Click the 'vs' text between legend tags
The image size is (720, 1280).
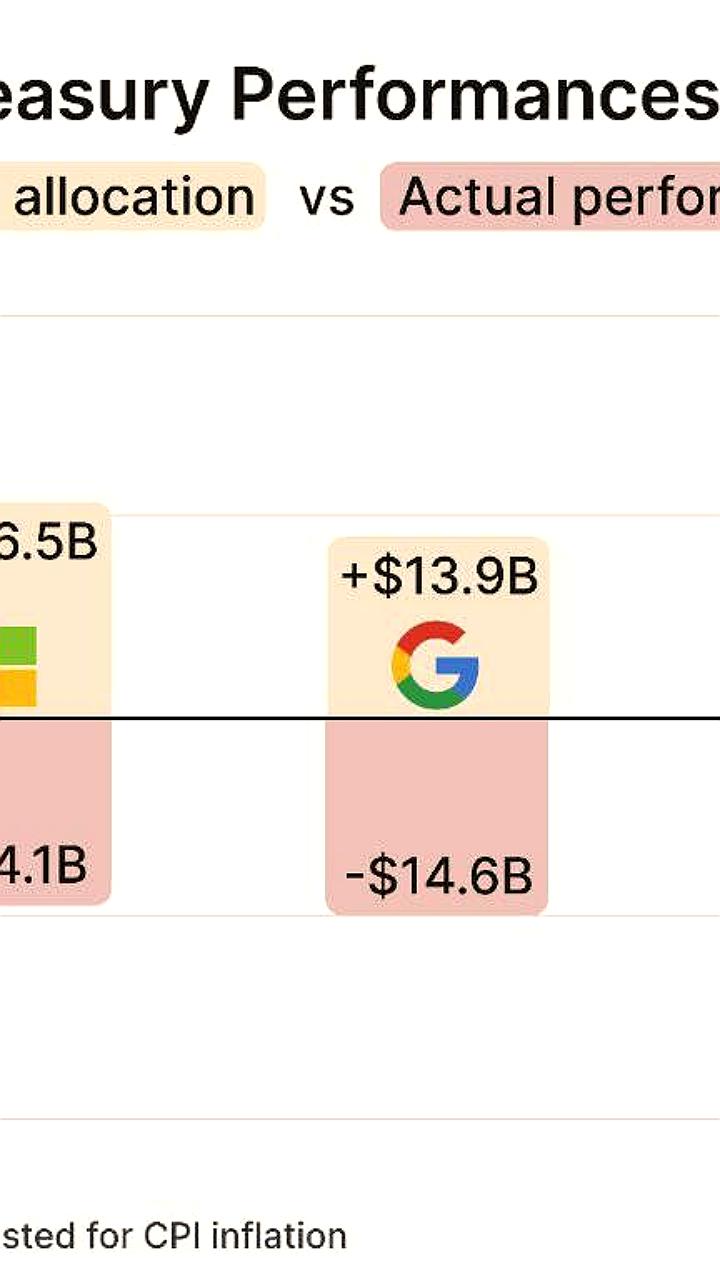(326, 198)
